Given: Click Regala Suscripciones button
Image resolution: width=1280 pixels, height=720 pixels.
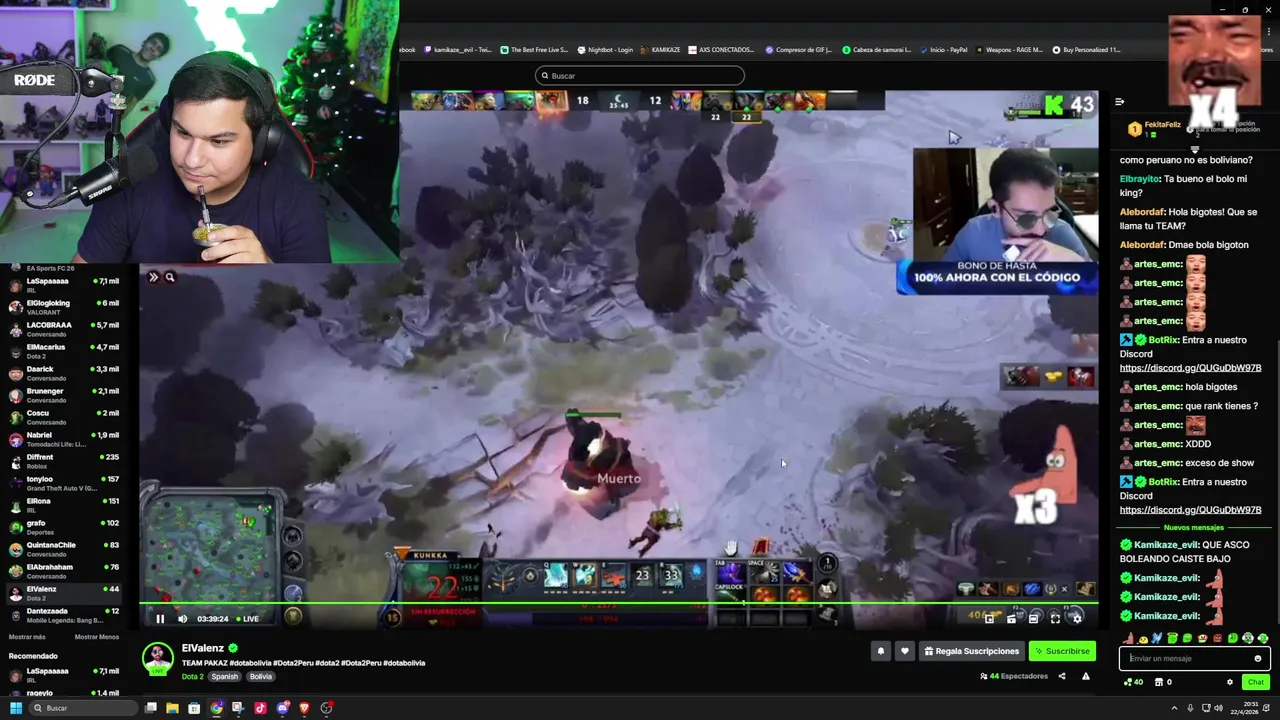Looking at the screenshot, I should [971, 651].
